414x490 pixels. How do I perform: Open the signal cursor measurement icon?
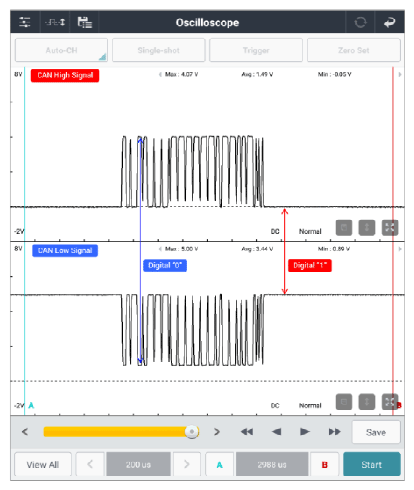pos(55,22)
